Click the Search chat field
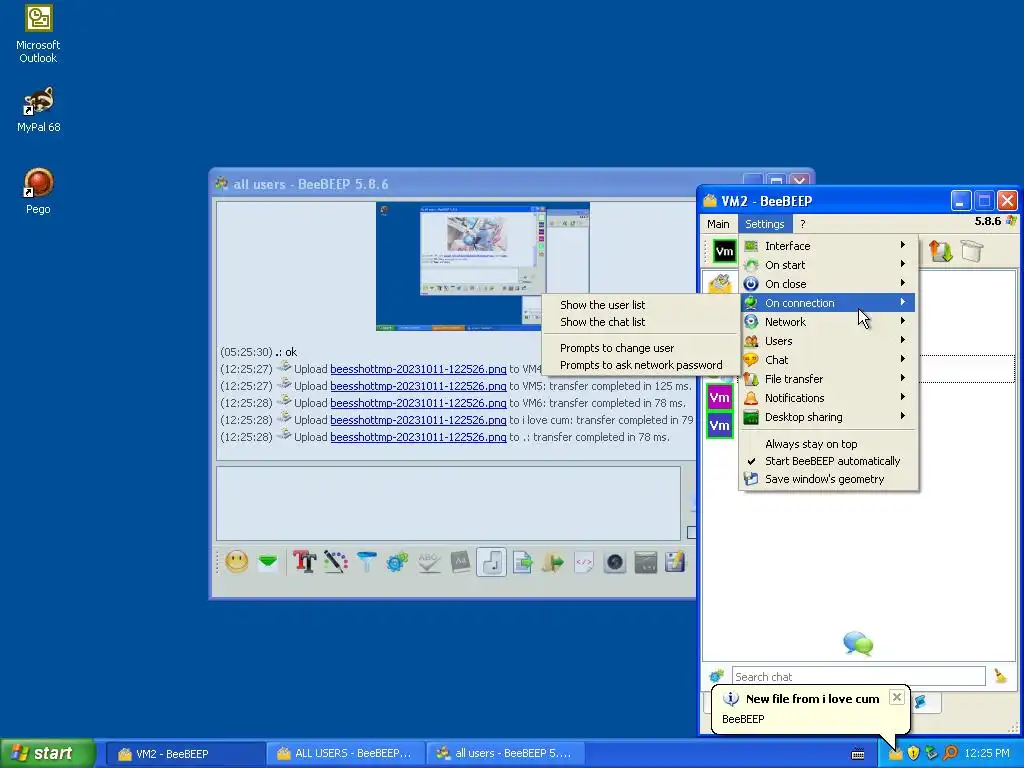 (858, 677)
